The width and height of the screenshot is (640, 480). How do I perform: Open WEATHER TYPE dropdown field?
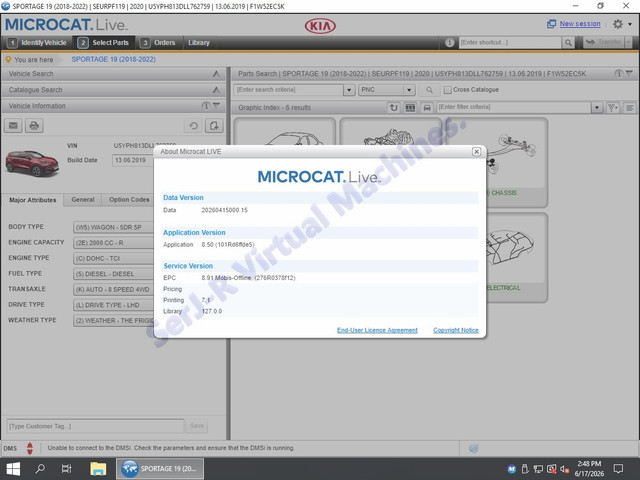point(113,320)
